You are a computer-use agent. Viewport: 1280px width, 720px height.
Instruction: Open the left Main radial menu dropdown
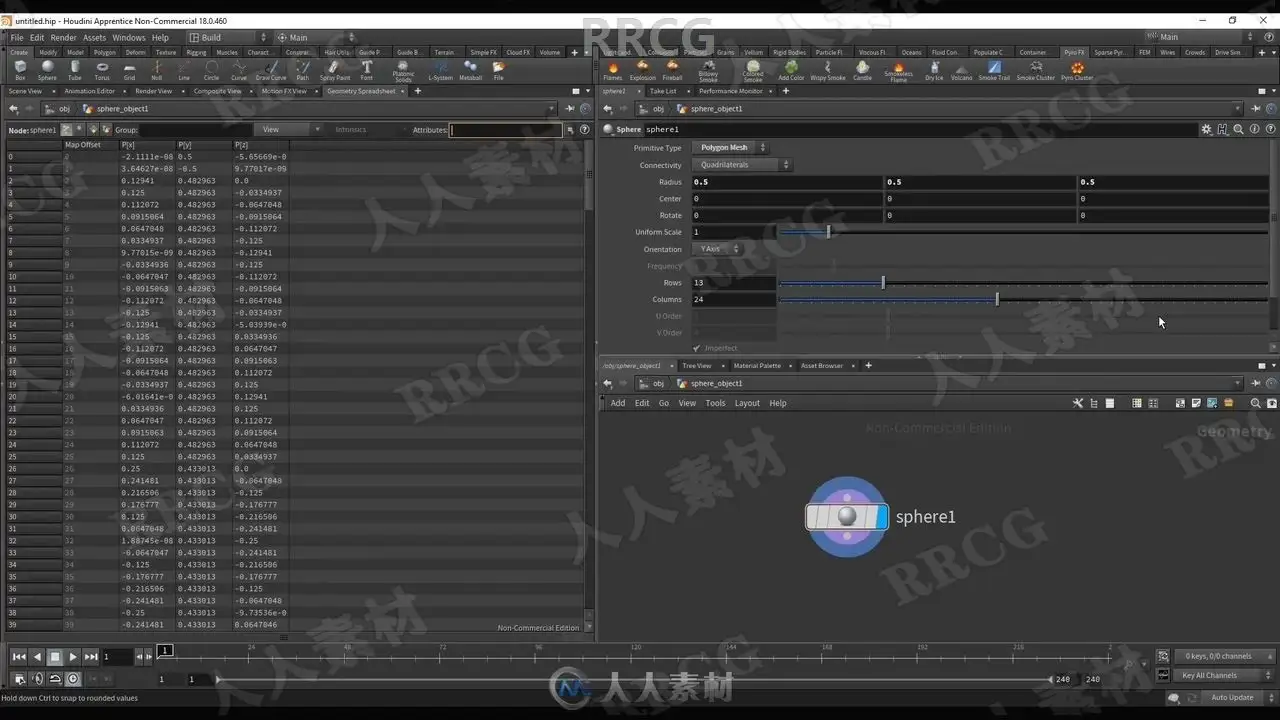pos(315,37)
